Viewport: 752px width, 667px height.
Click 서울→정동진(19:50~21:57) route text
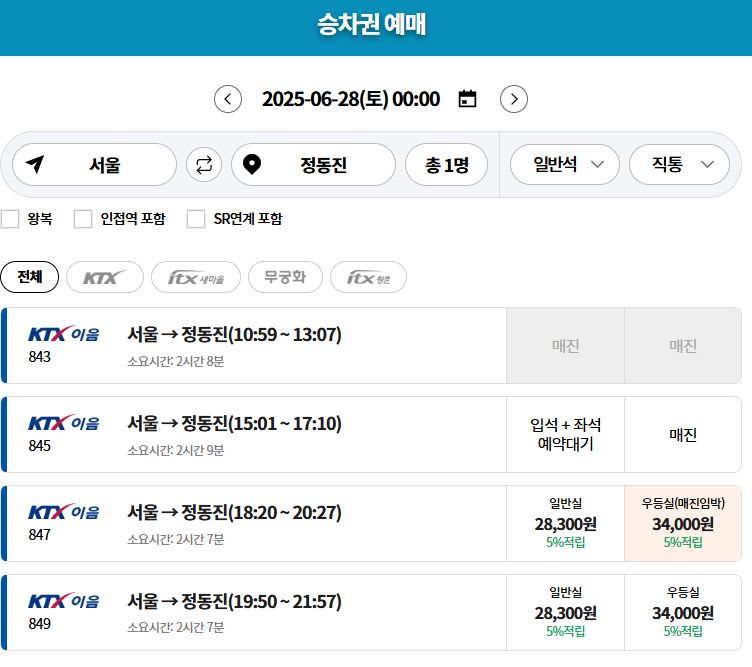click(x=235, y=601)
